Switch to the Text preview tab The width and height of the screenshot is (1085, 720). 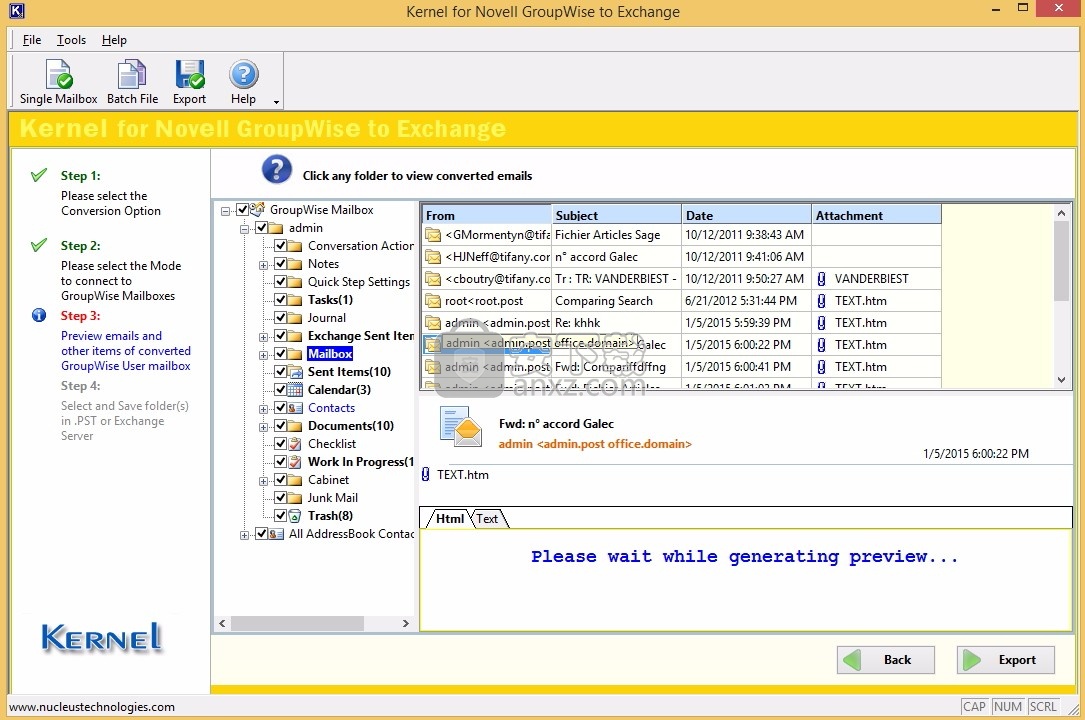[488, 519]
